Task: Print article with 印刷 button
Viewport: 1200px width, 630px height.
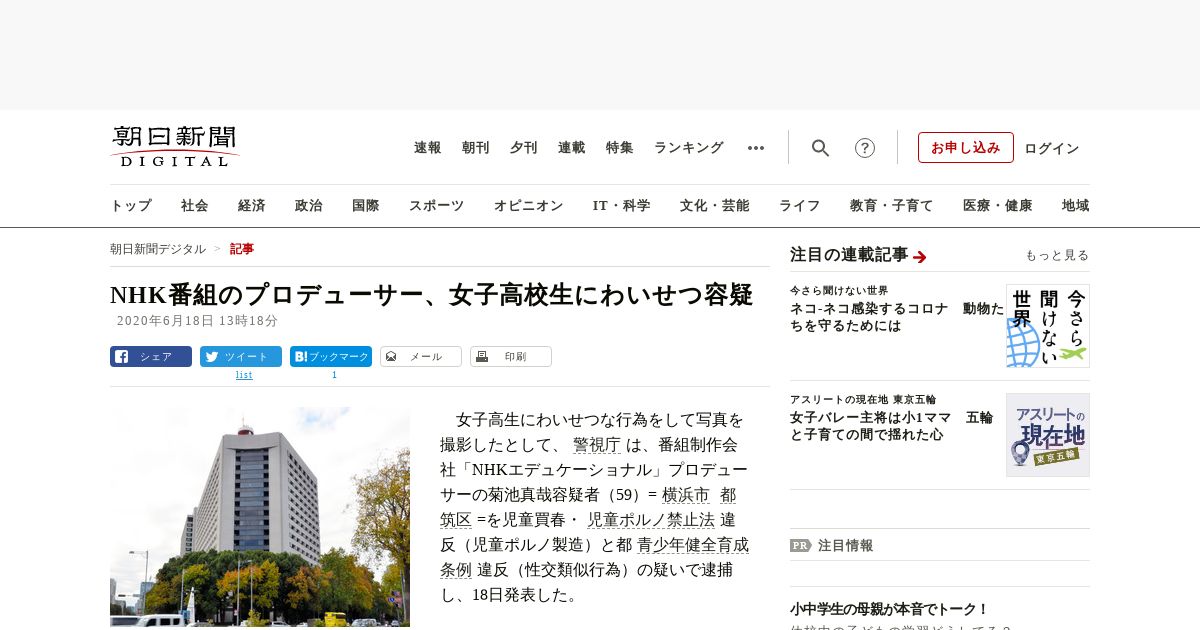Action: [x=511, y=357]
